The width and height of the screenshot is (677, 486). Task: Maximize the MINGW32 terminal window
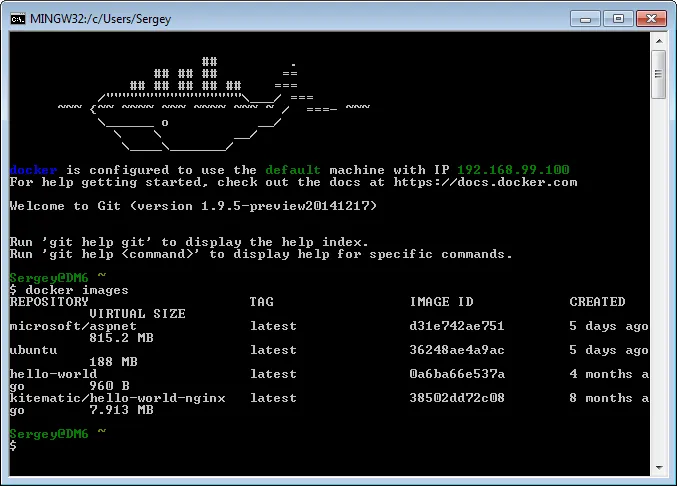618,19
